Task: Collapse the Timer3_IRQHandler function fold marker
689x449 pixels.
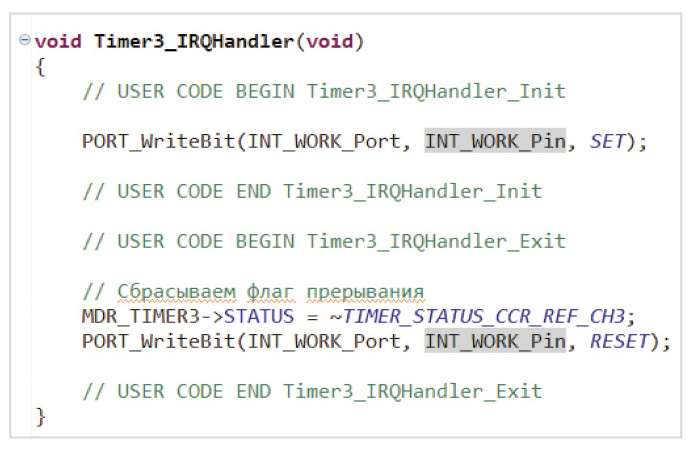Action: click(x=25, y=40)
